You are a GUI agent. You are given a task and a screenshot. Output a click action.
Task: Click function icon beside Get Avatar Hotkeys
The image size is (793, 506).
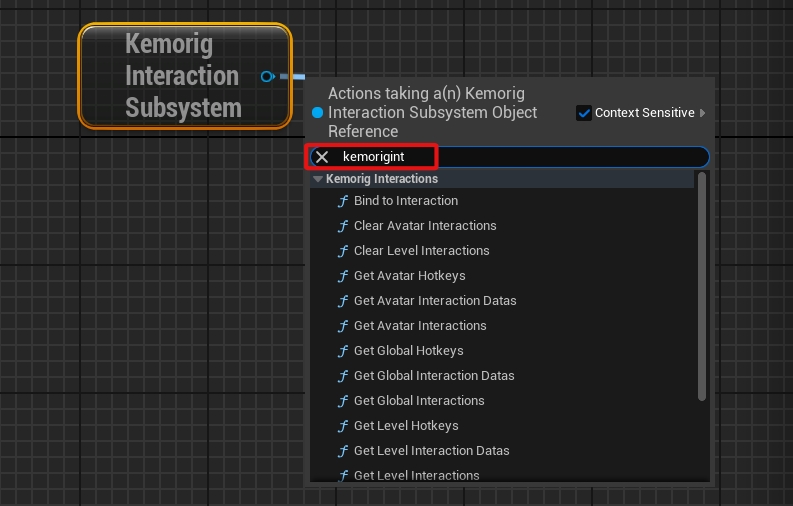point(344,276)
